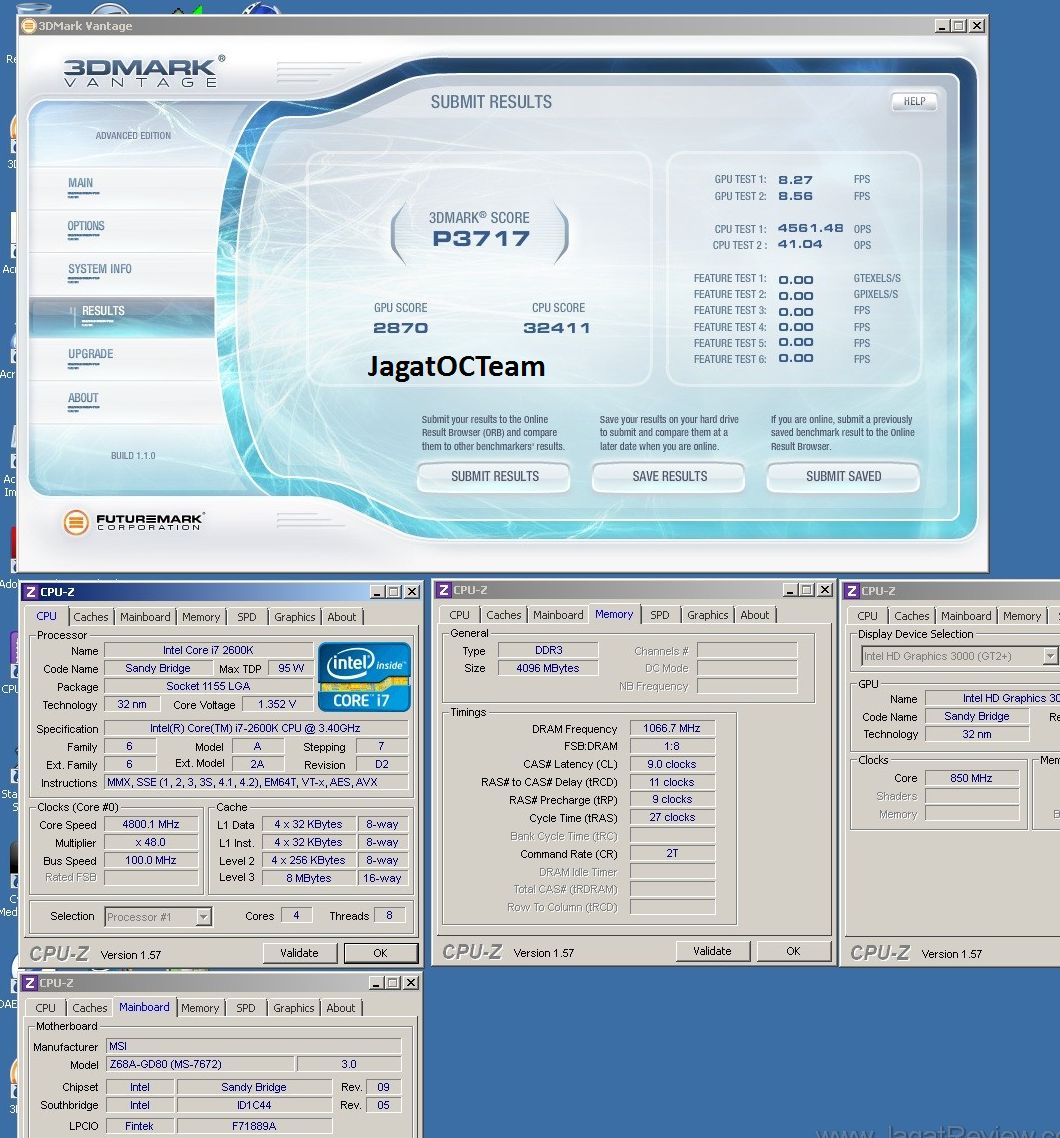This screenshot has width=1060, height=1138.
Task: Click the 3DMark Vantage logo in header
Action: coord(144,71)
